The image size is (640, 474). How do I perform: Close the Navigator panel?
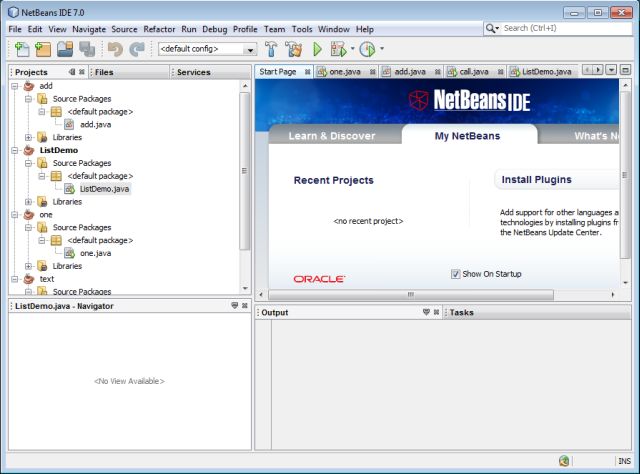[x=244, y=305]
